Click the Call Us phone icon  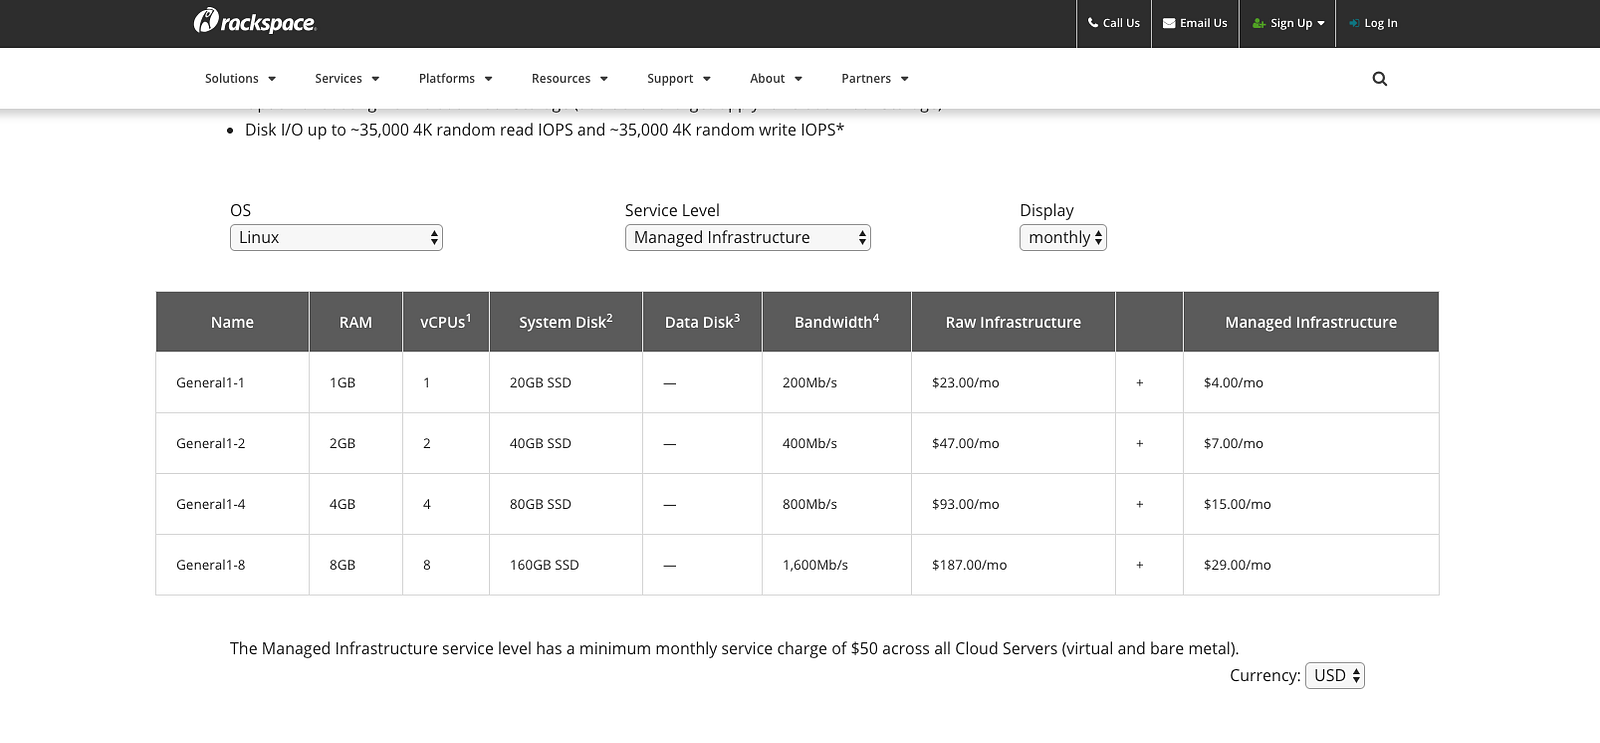[x=1093, y=23]
